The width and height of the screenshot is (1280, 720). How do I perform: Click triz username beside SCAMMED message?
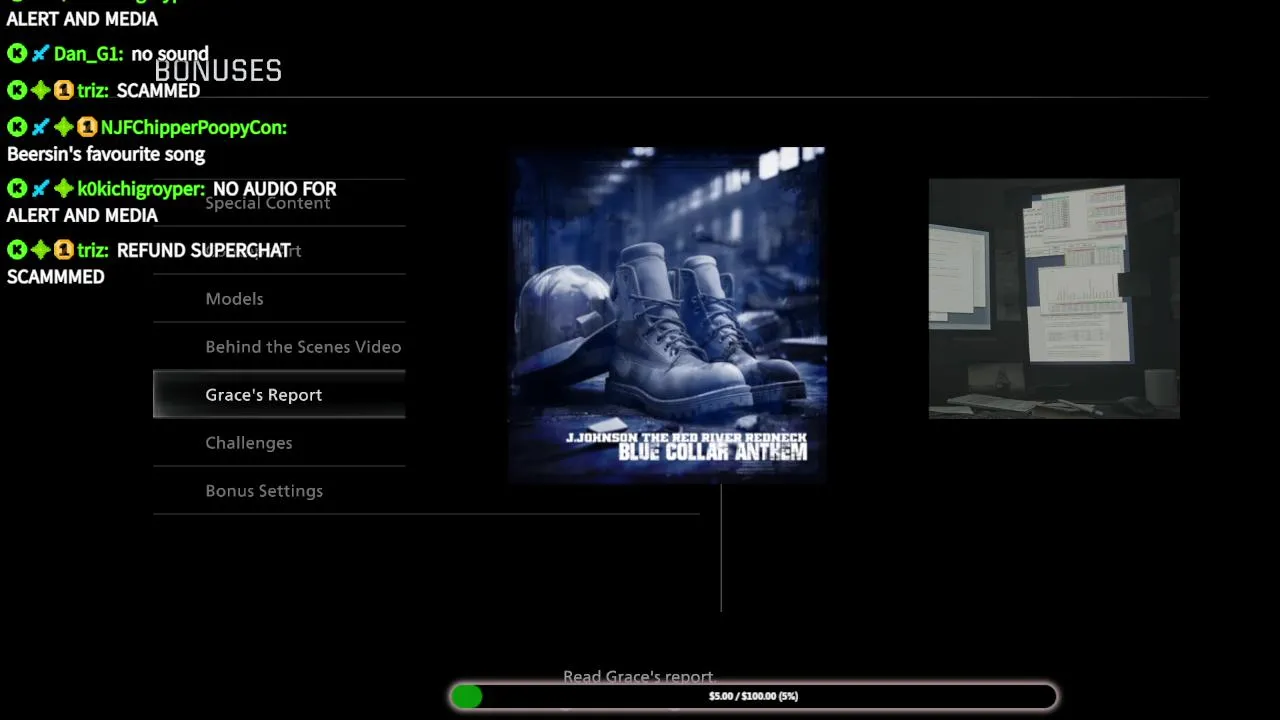tap(92, 91)
